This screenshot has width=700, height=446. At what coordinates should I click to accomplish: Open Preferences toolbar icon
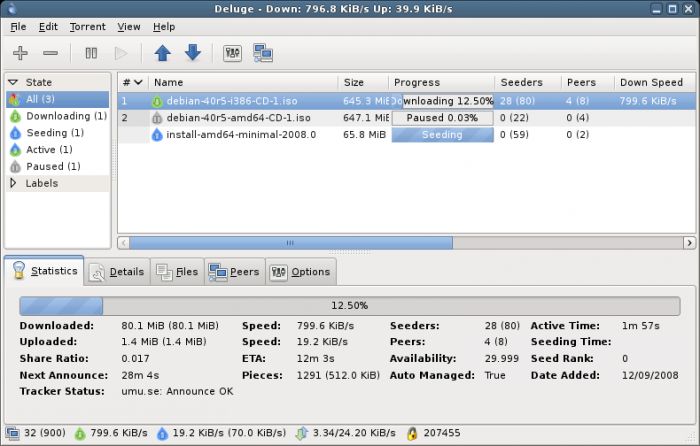[x=232, y=53]
